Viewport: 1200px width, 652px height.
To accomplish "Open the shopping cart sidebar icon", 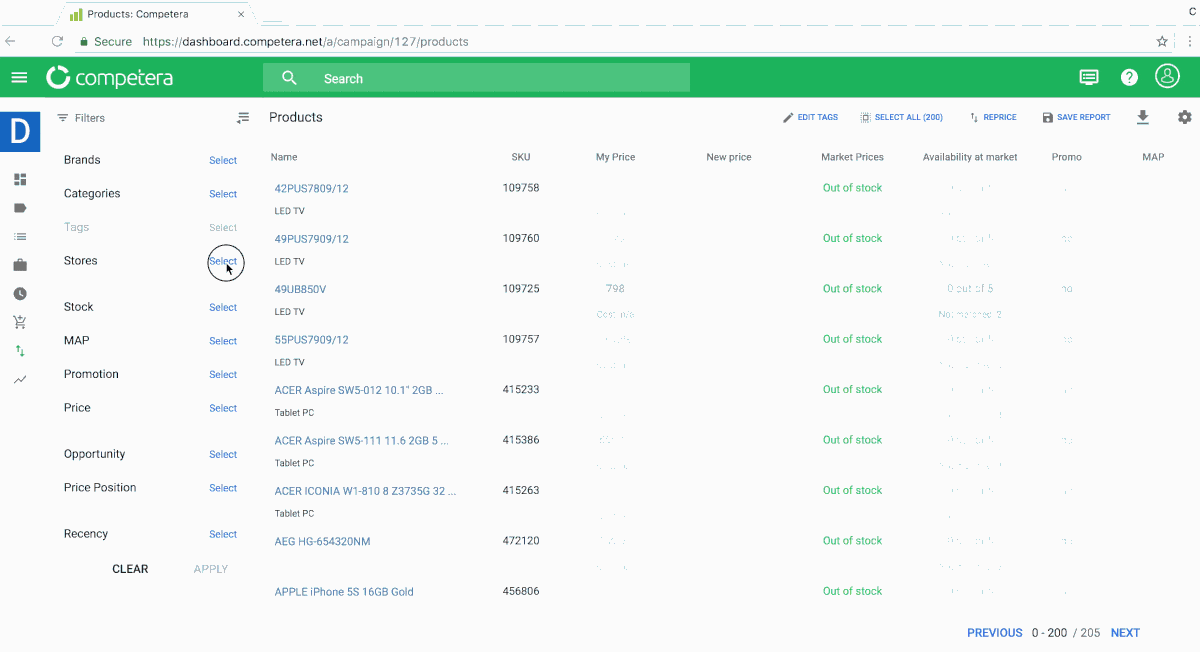I will click(20, 322).
